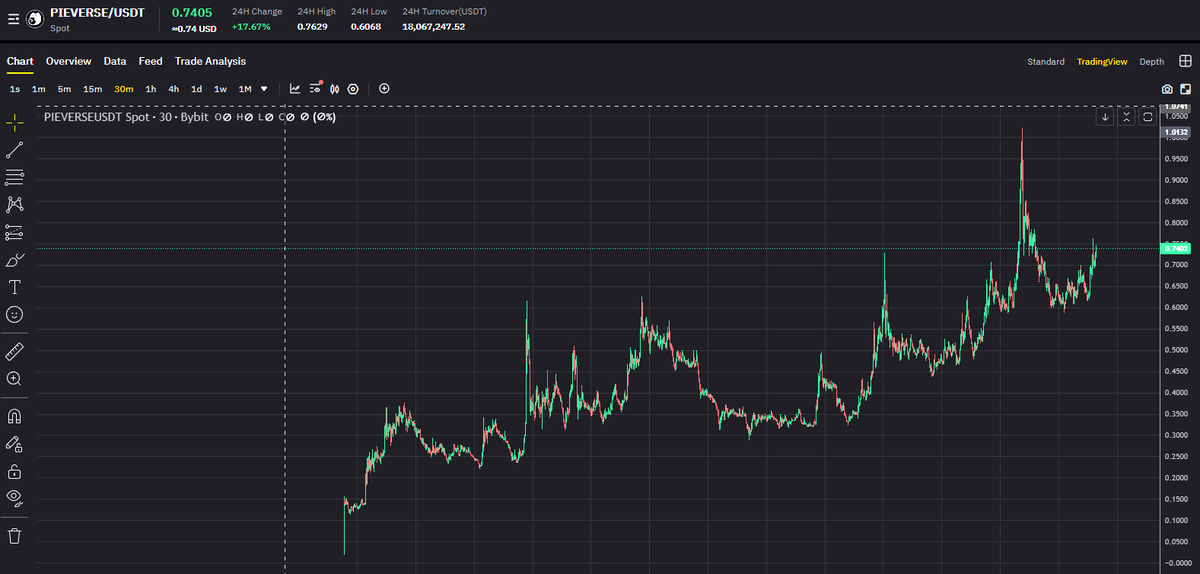Open the multi-chart grid layout icon
The height and width of the screenshot is (574, 1200).
click(1185, 62)
